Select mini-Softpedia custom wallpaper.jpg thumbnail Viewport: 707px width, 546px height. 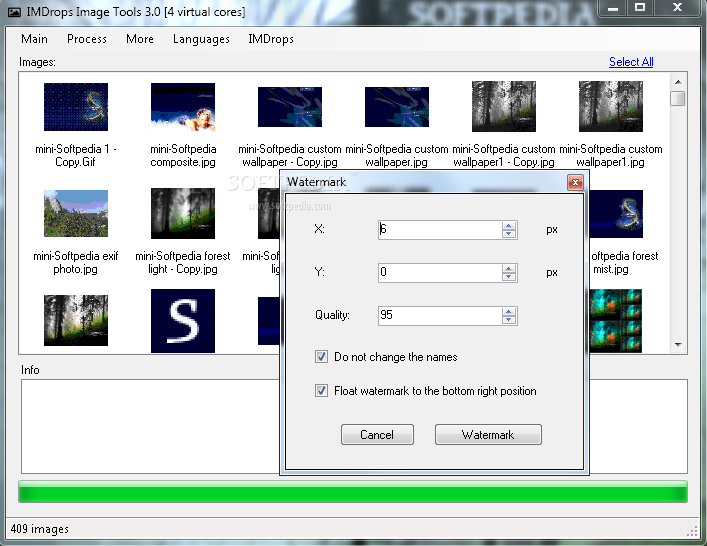pos(397,107)
